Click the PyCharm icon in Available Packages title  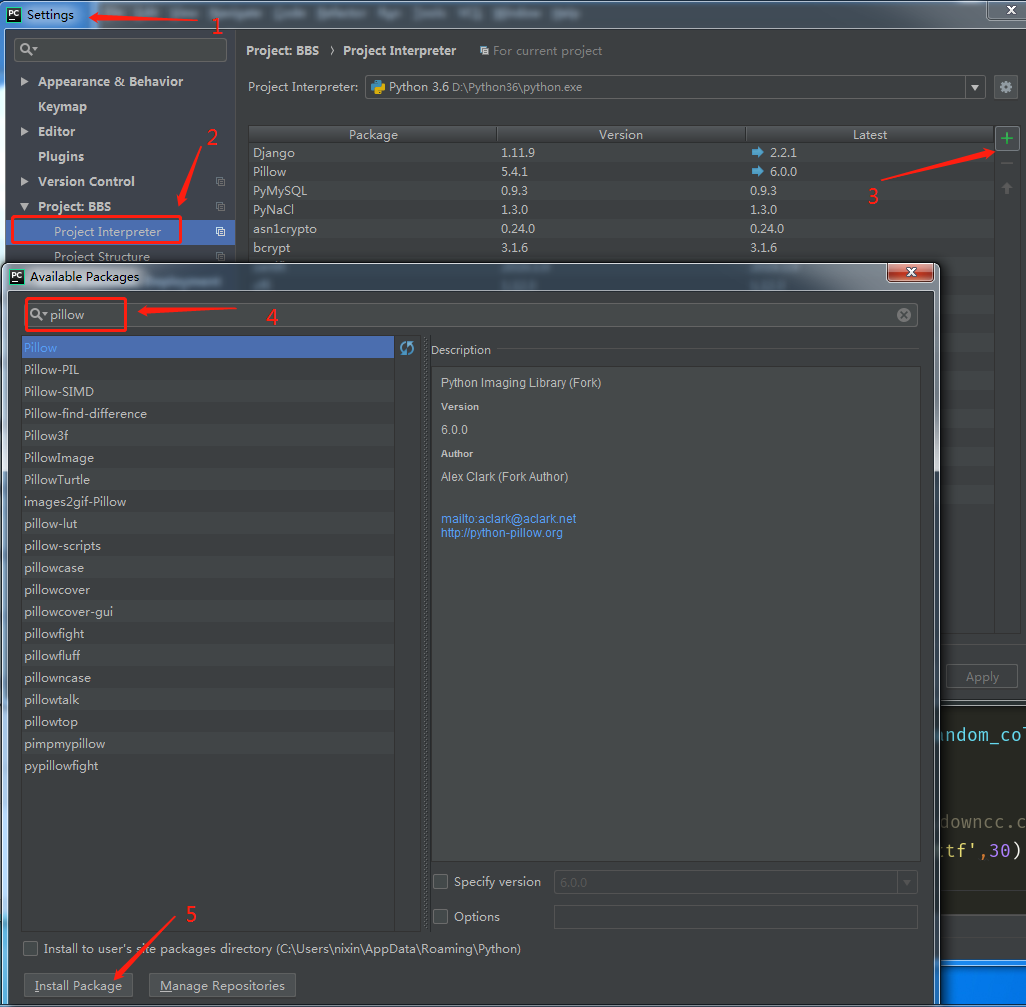point(17,277)
